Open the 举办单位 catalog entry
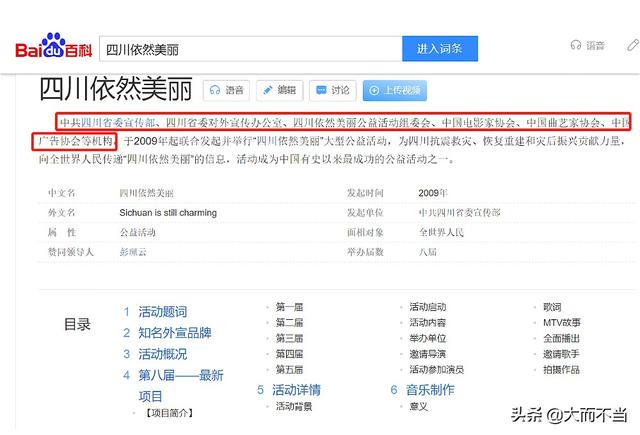The image size is (640, 435). pyautogui.click(x=427, y=338)
